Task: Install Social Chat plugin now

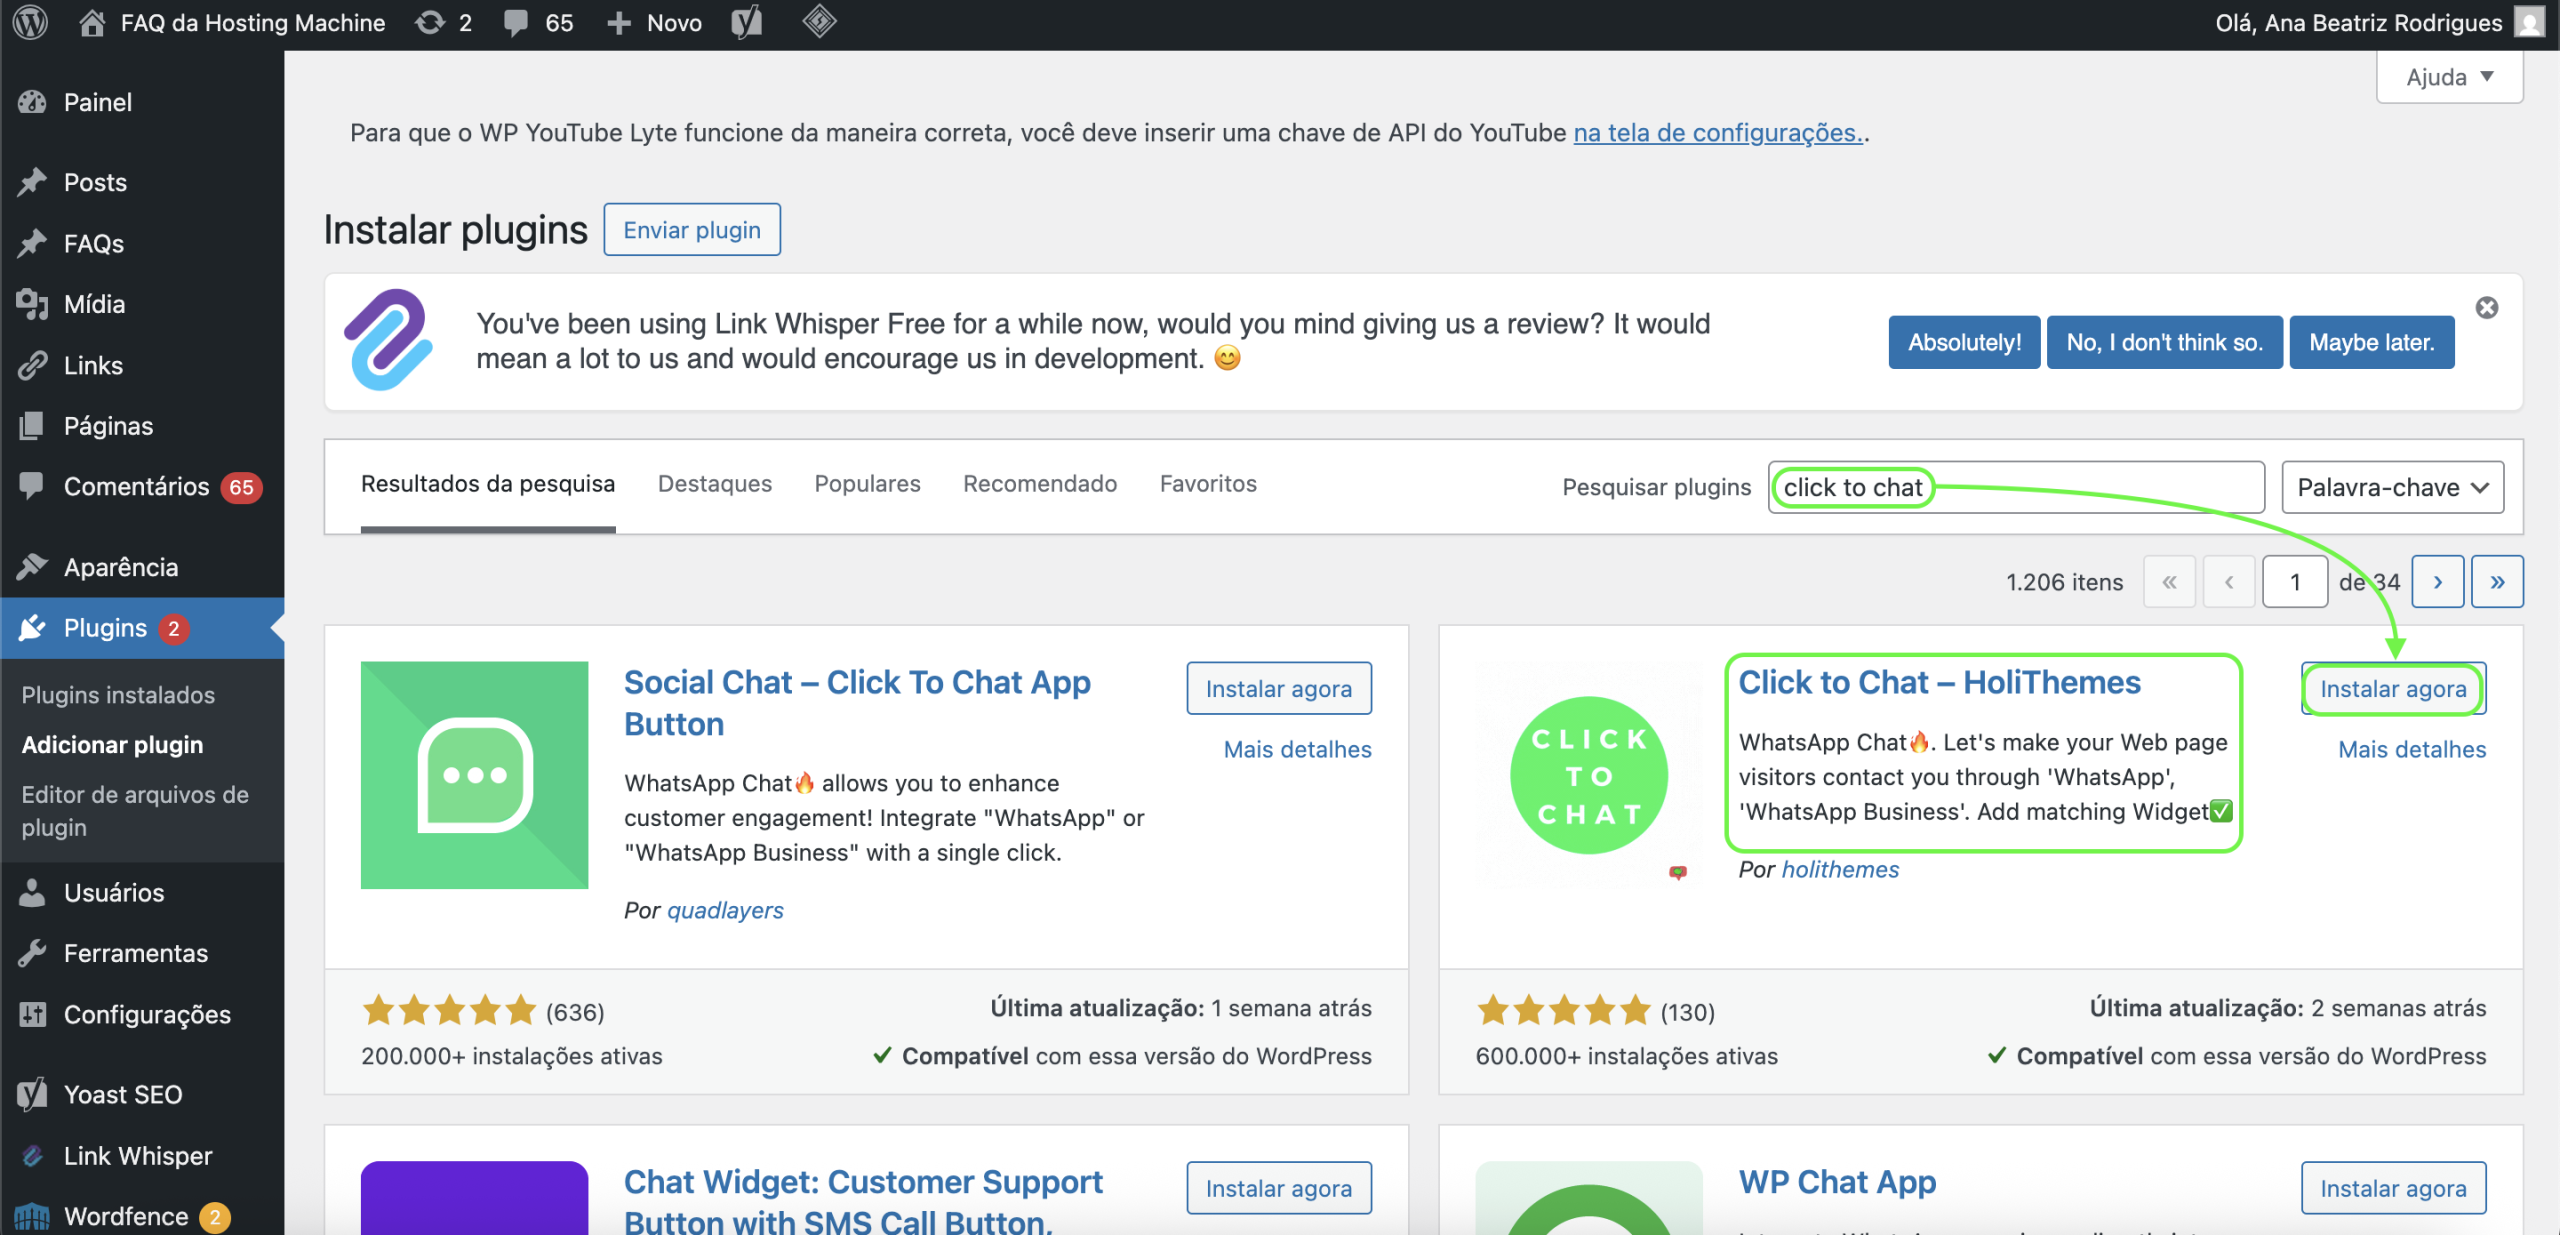Action: pyautogui.click(x=1279, y=689)
